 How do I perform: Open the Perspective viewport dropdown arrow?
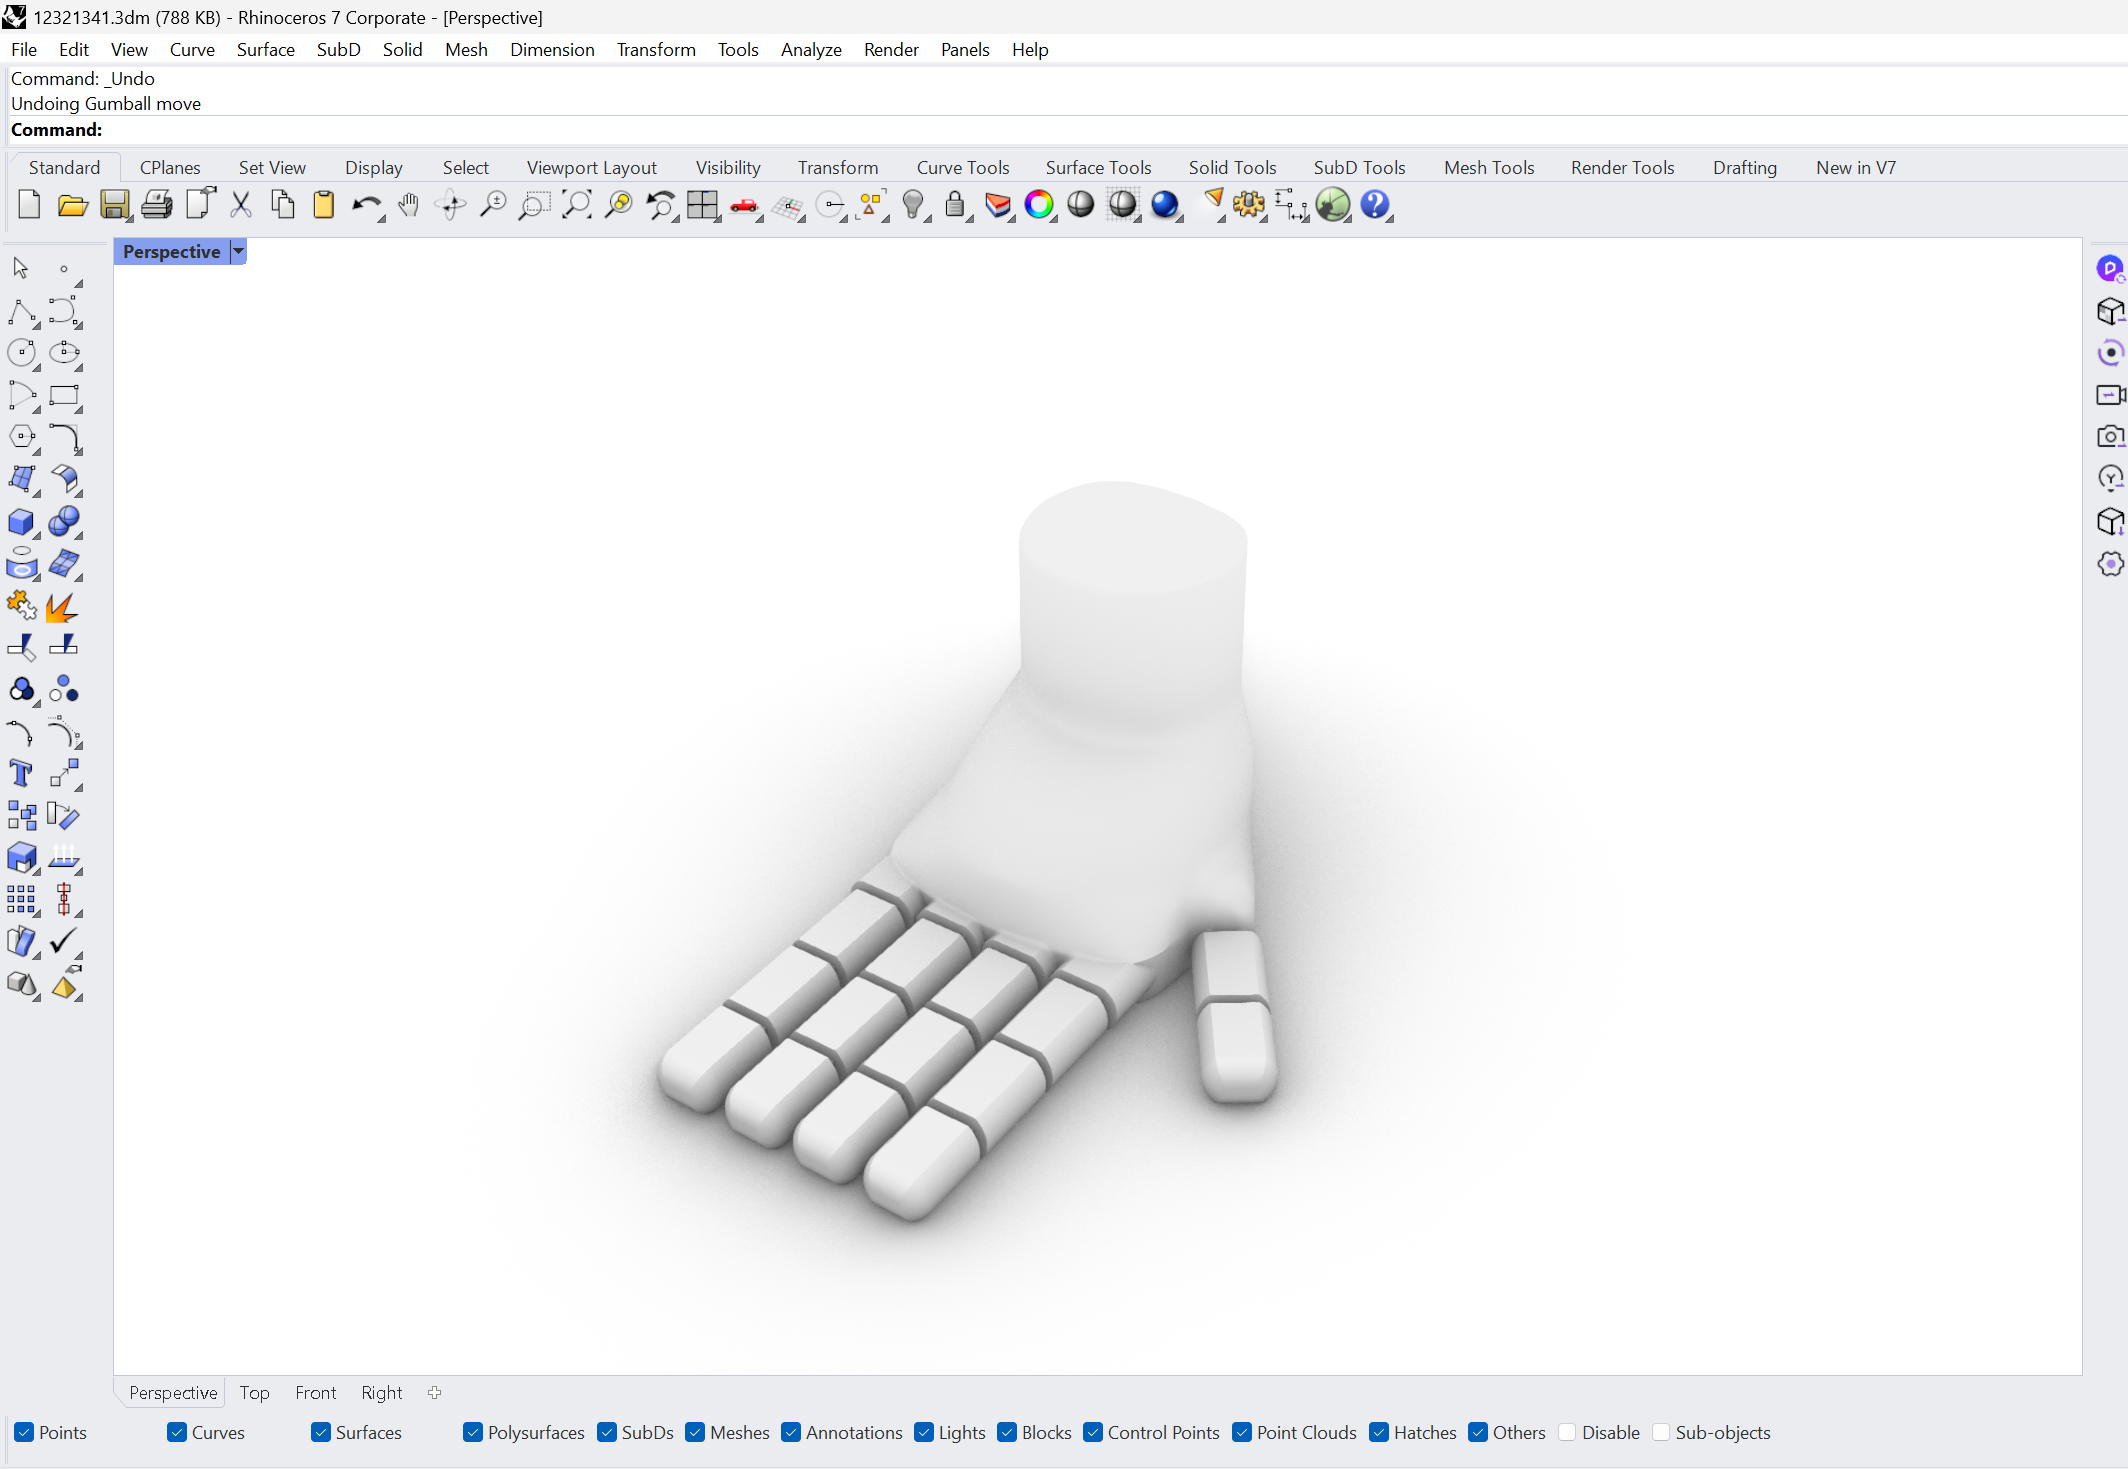[x=238, y=252]
